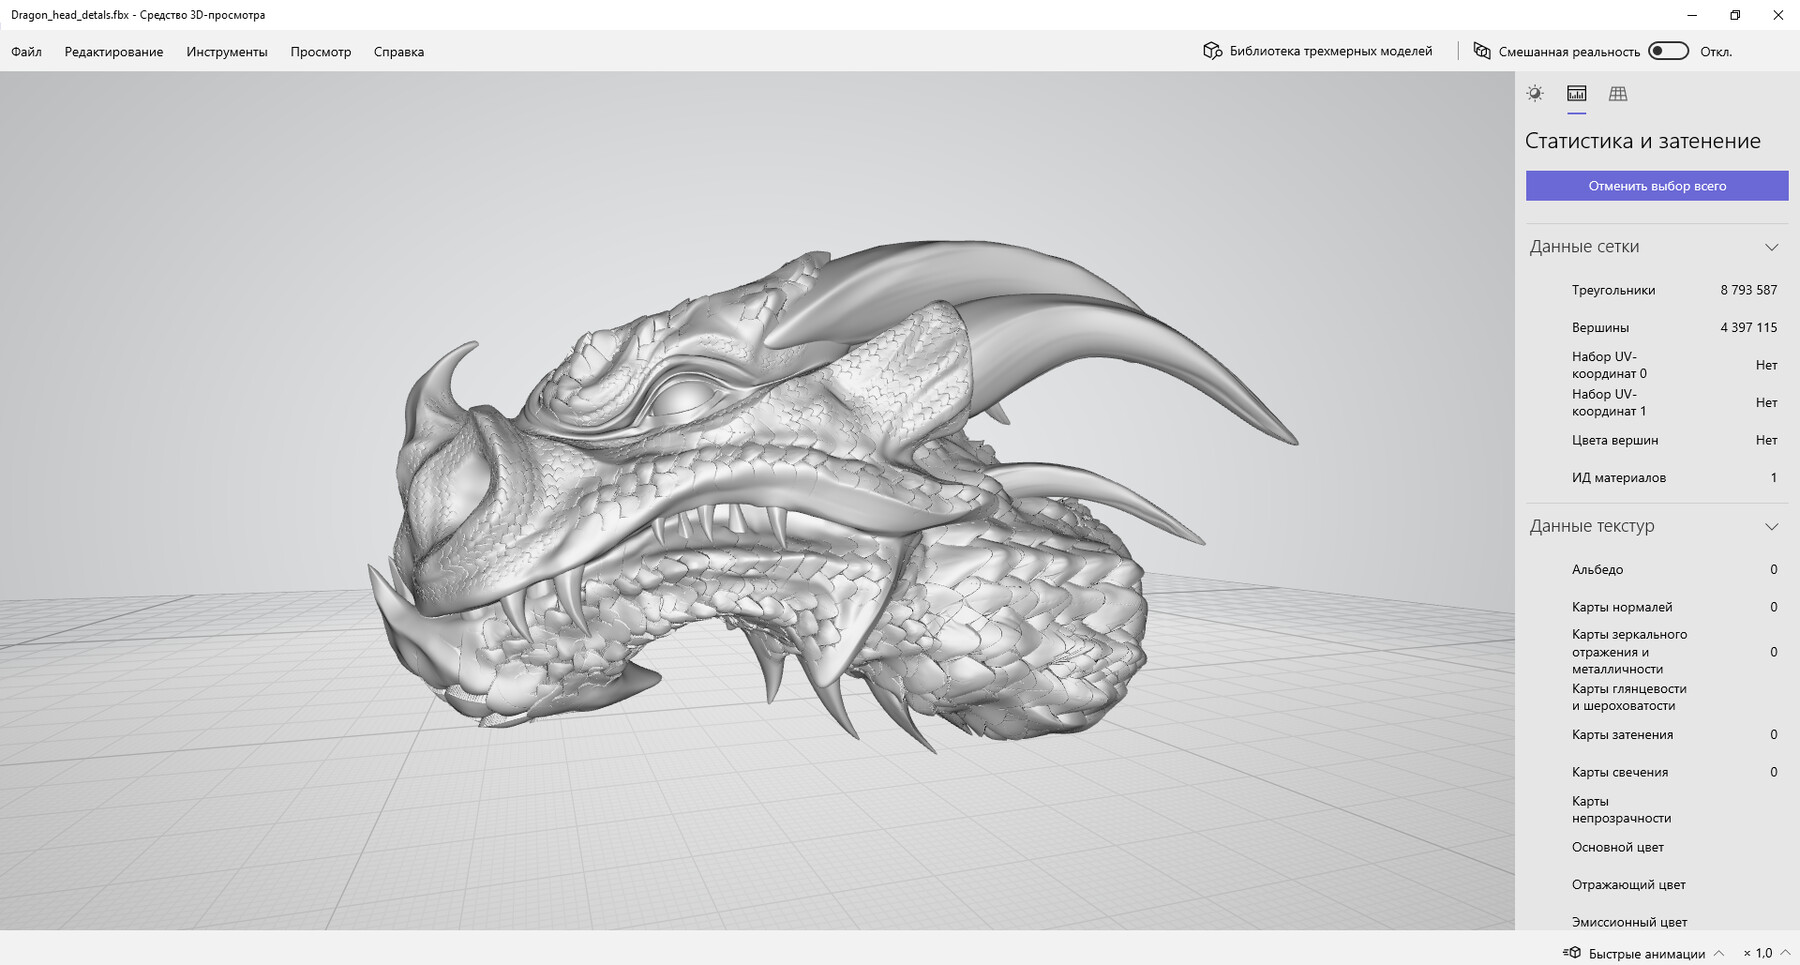Expand the Быстрые анимации panel

tap(1721, 952)
